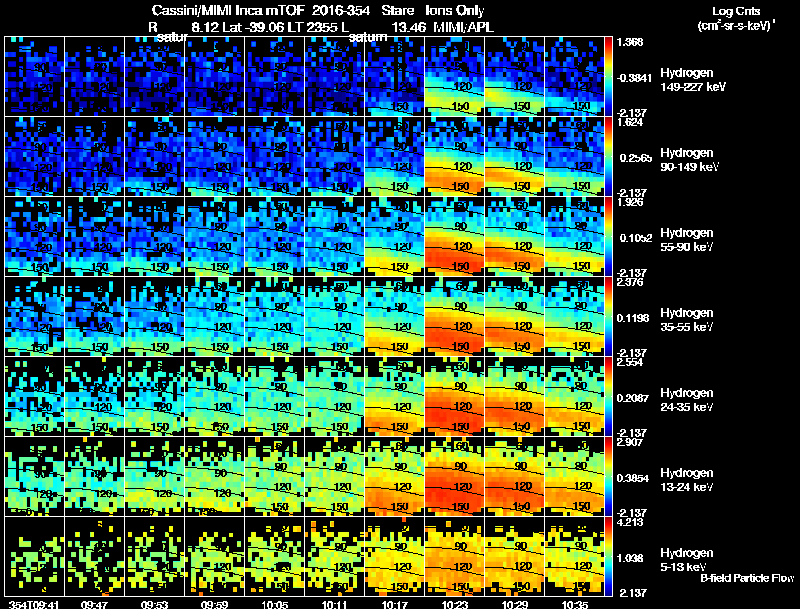
Task: Select the 35-55 keV panel at 09:59
Action: [214, 317]
